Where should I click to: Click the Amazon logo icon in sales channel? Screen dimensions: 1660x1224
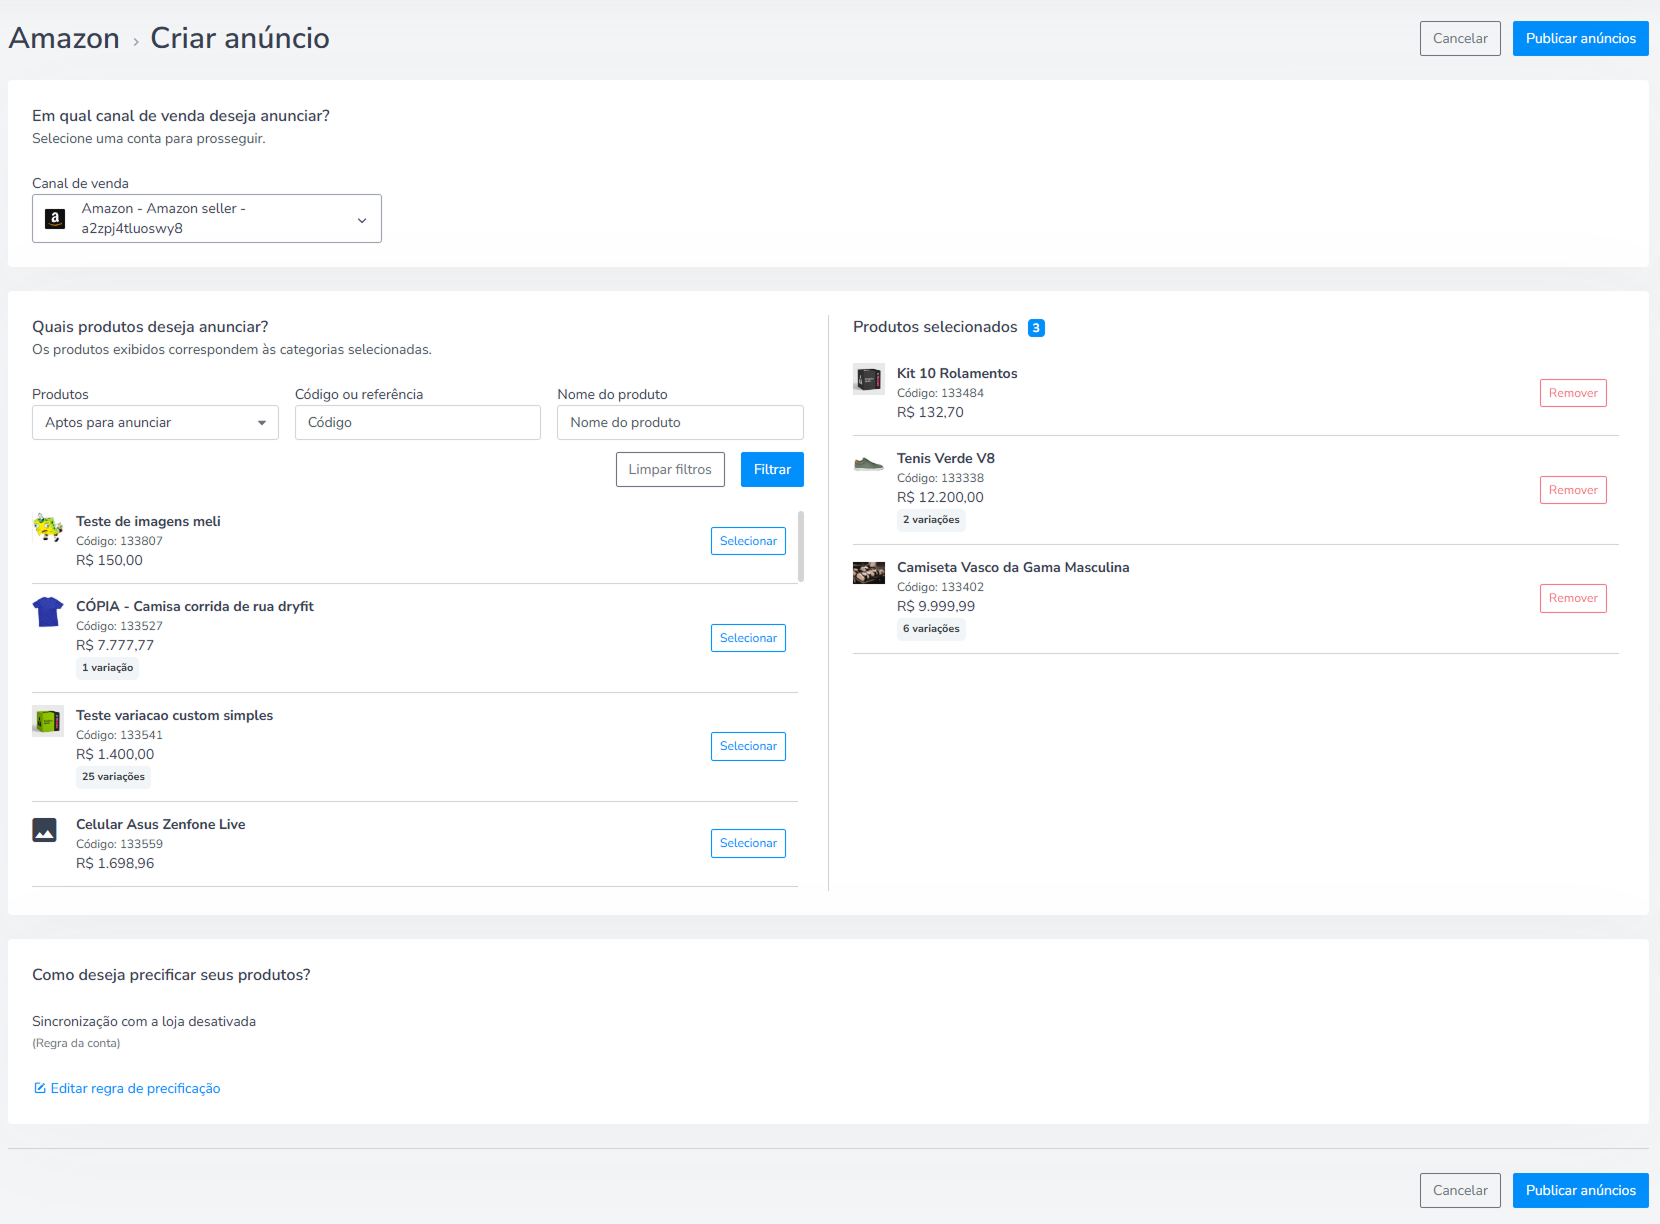(55, 218)
